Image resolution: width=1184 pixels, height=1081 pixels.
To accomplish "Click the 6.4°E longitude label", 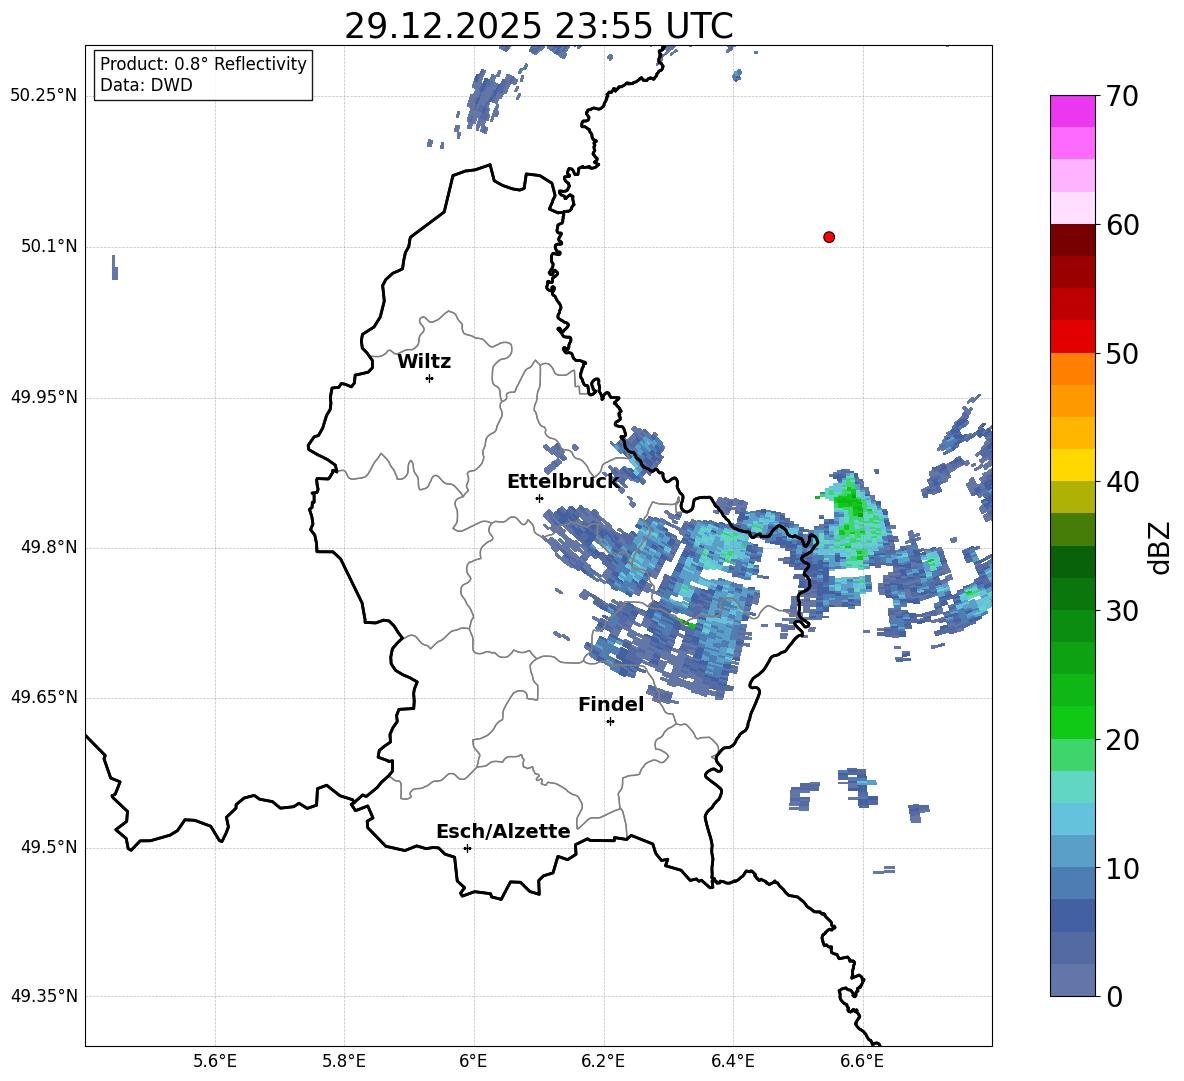I will point(732,1061).
